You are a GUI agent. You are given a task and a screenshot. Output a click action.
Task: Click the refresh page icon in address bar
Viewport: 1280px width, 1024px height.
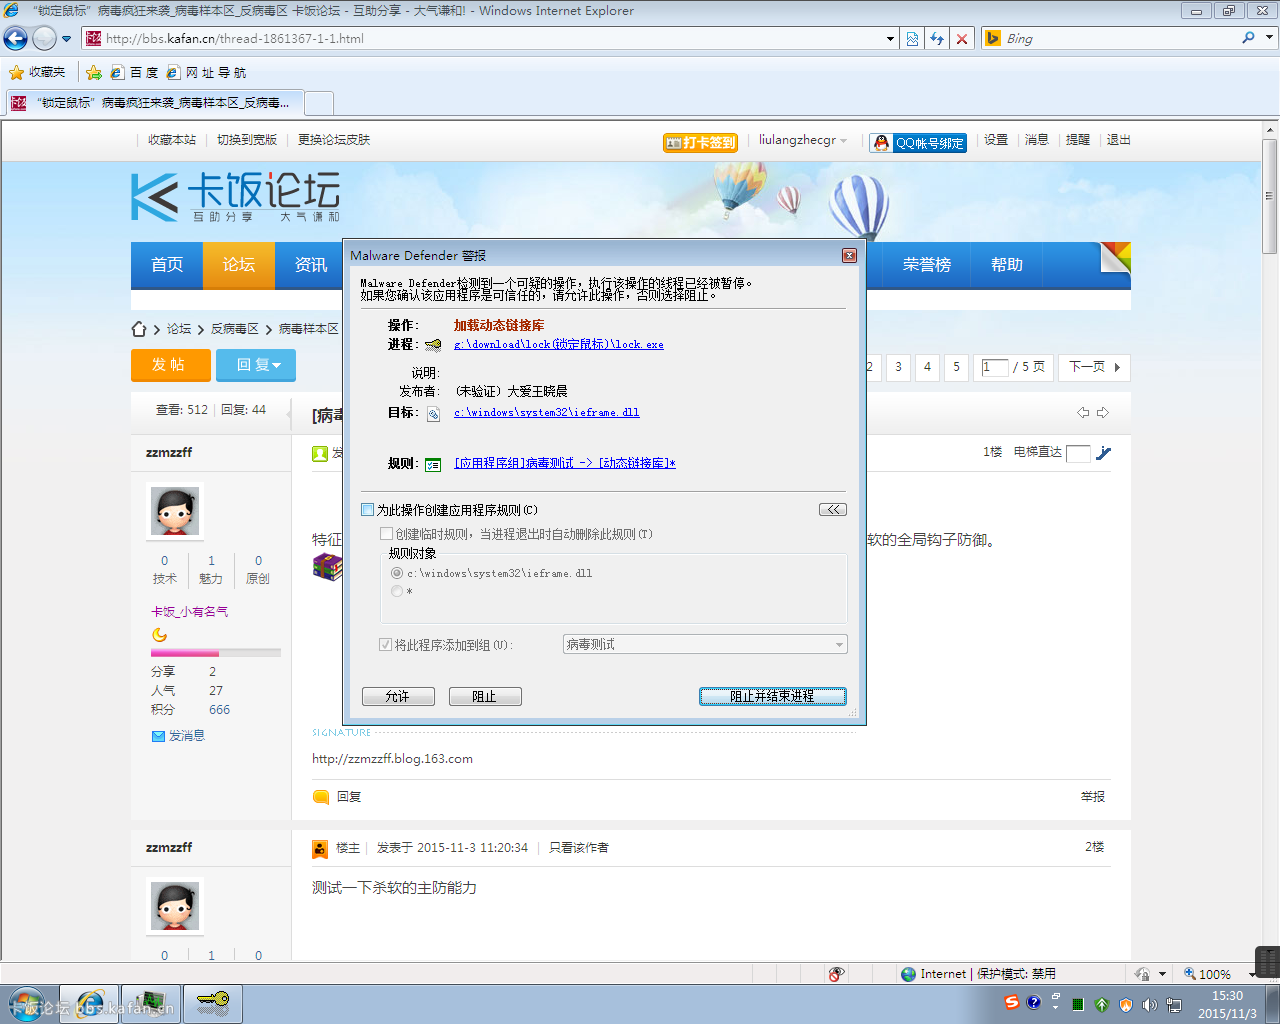937,39
